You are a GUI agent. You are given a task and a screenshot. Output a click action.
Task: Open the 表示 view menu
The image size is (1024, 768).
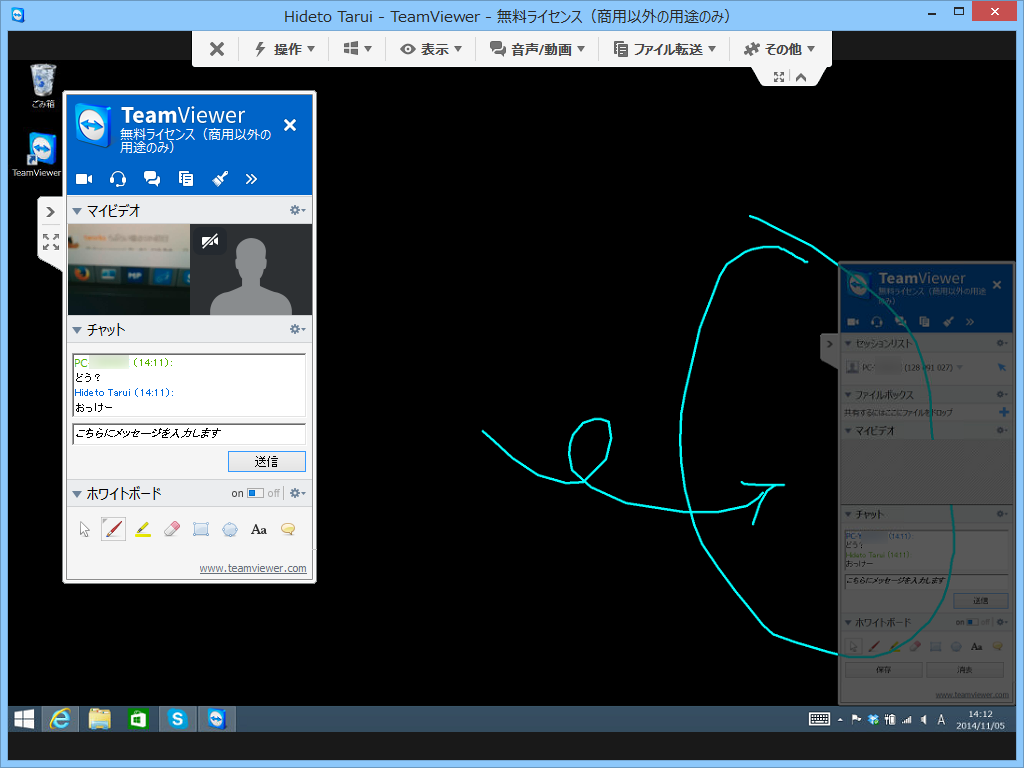(431, 49)
